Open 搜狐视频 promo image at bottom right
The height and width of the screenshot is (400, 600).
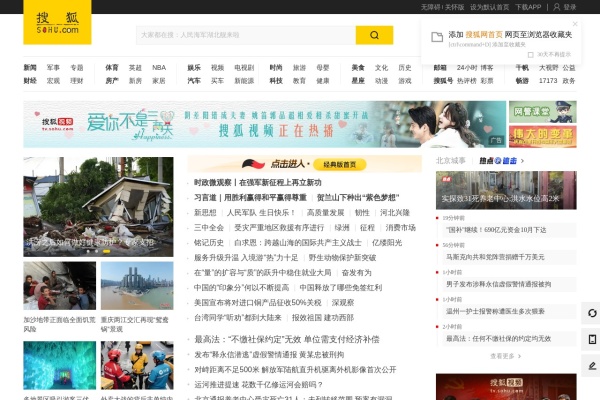click(x=506, y=387)
